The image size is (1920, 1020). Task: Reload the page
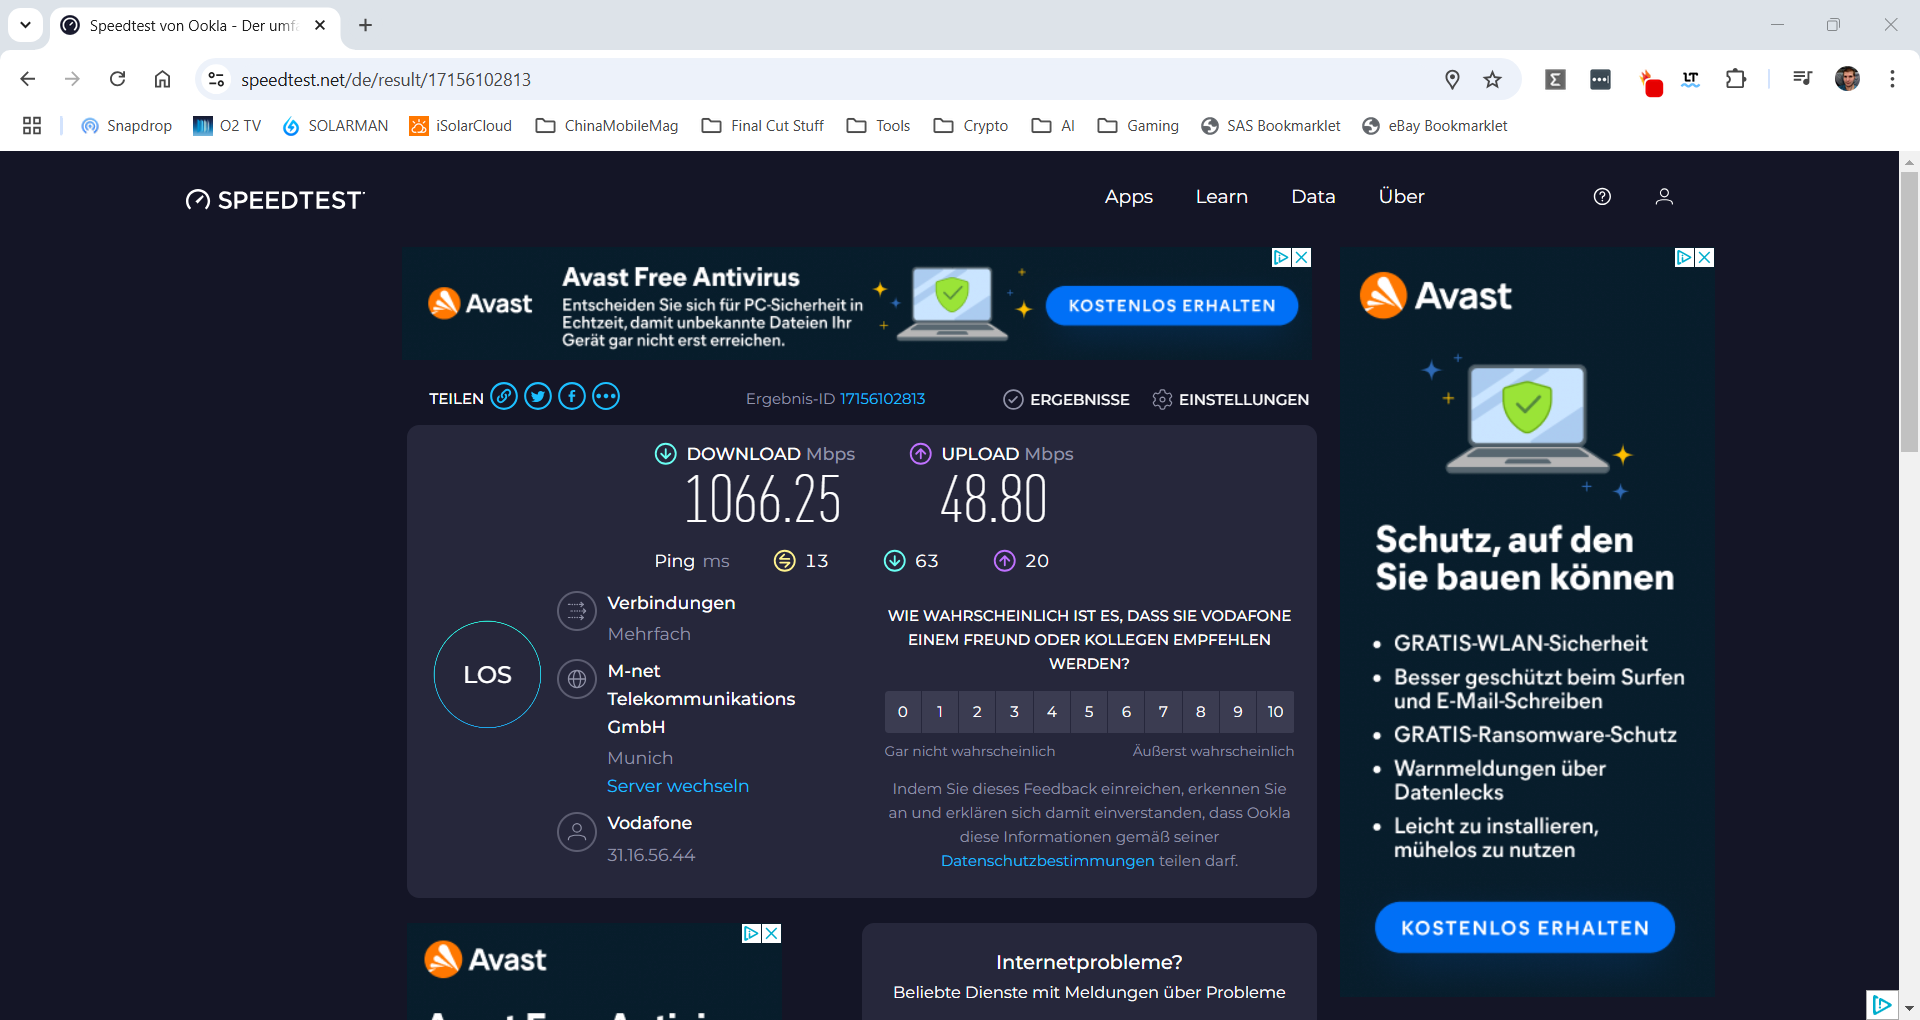pyautogui.click(x=118, y=79)
